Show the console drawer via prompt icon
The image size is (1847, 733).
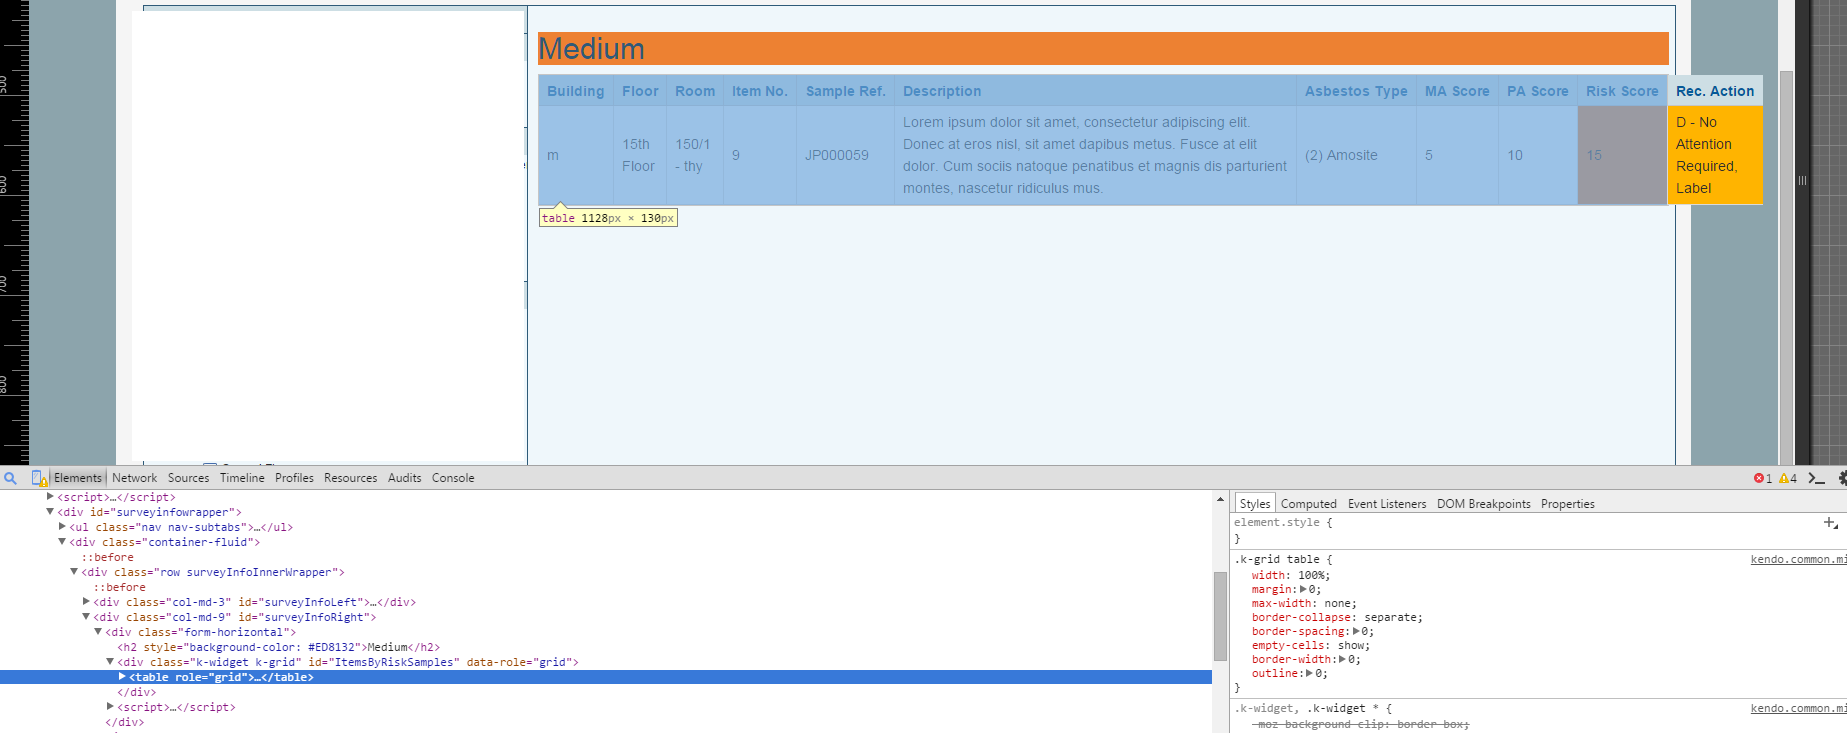(1817, 478)
